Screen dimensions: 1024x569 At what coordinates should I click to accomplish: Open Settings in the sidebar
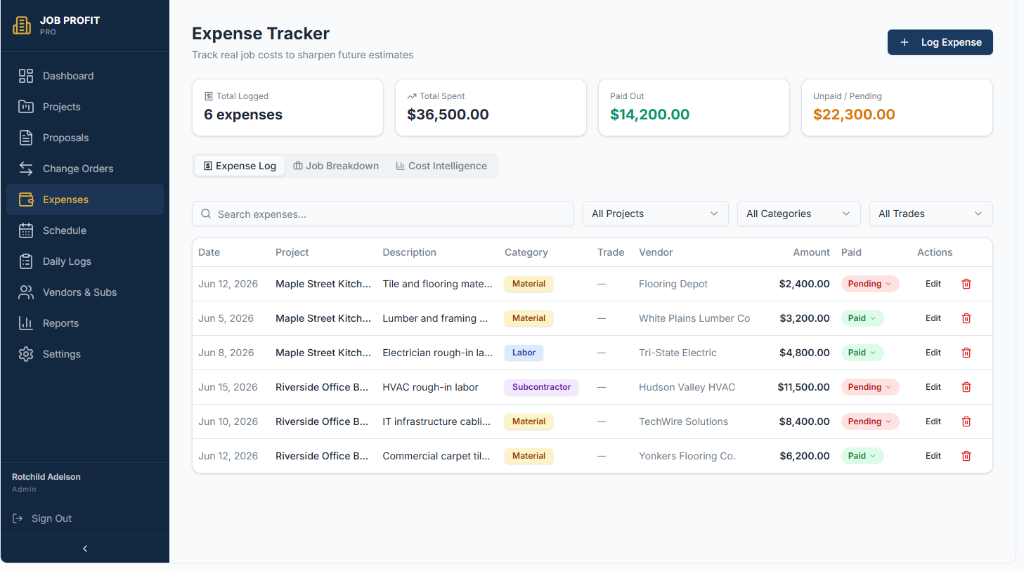point(85,354)
